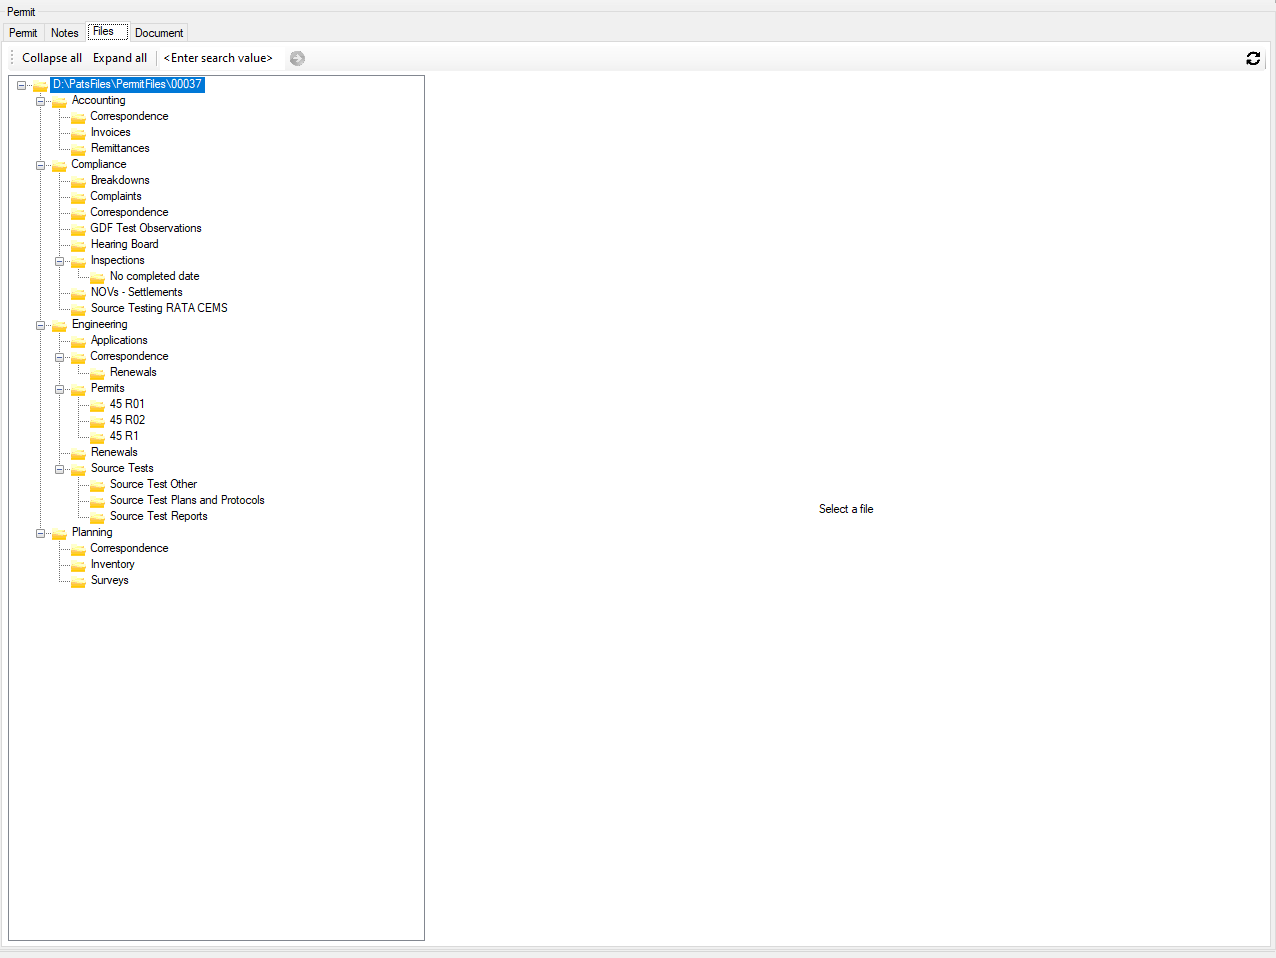The width and height of the screenshot is (1276, 958).
Task: Switch to the Notes tab
Action: coord(64,32)
